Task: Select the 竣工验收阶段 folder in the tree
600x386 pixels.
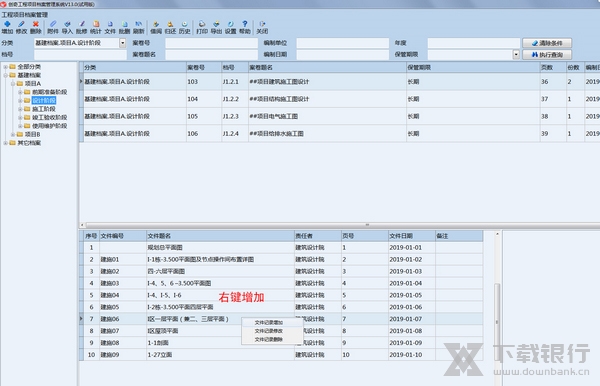Action: click(x=49, y=117)
